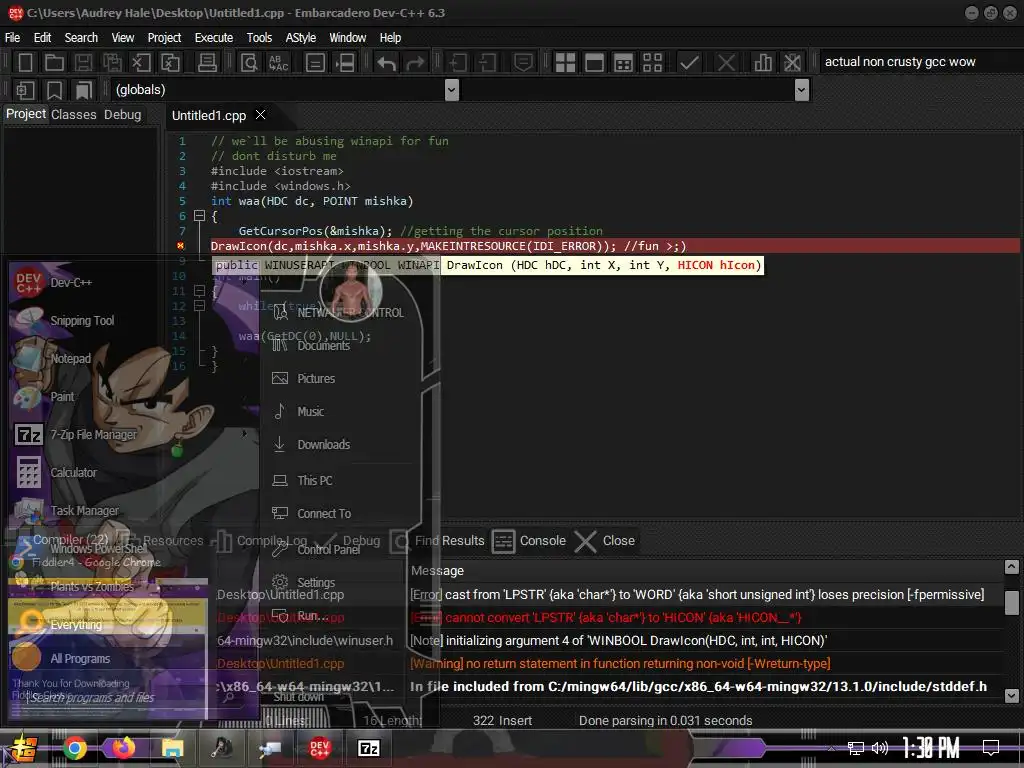1024x768 pixels.
Task: Click the Goto Bookmarks toolbar icon
Action: pyautogui.click(x=84, y=90)
